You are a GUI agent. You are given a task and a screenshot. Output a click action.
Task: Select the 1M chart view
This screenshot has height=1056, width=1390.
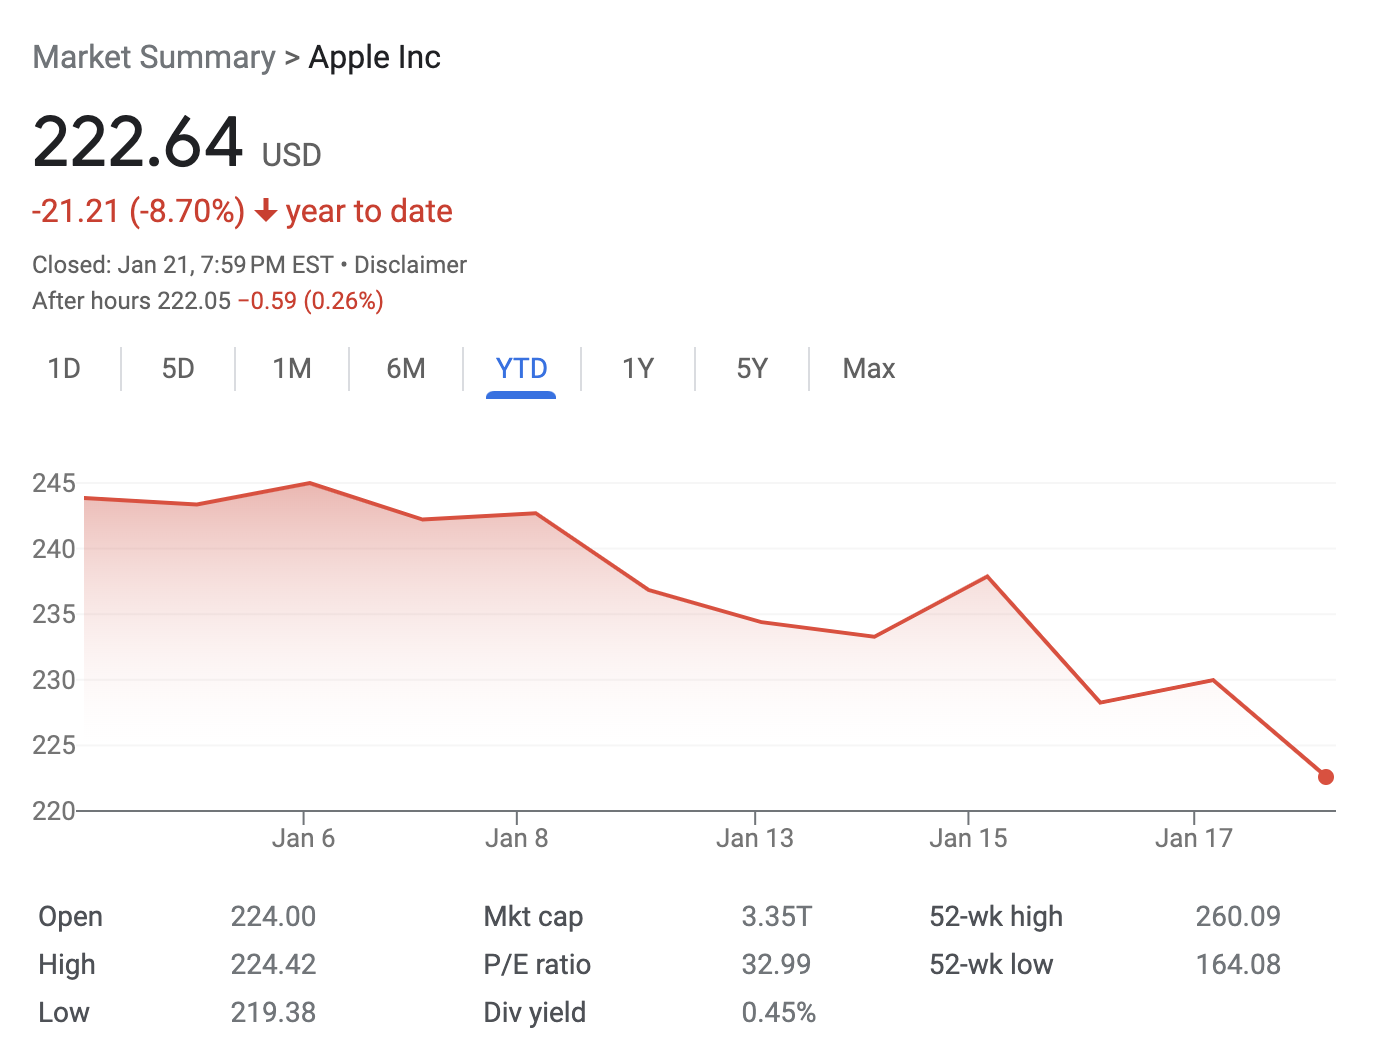click(291, 368)
